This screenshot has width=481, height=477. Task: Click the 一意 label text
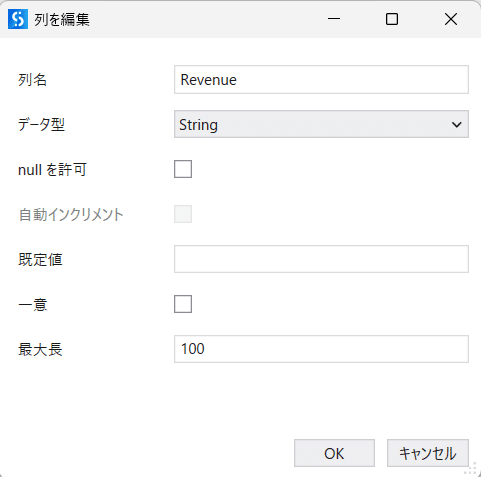32,304
